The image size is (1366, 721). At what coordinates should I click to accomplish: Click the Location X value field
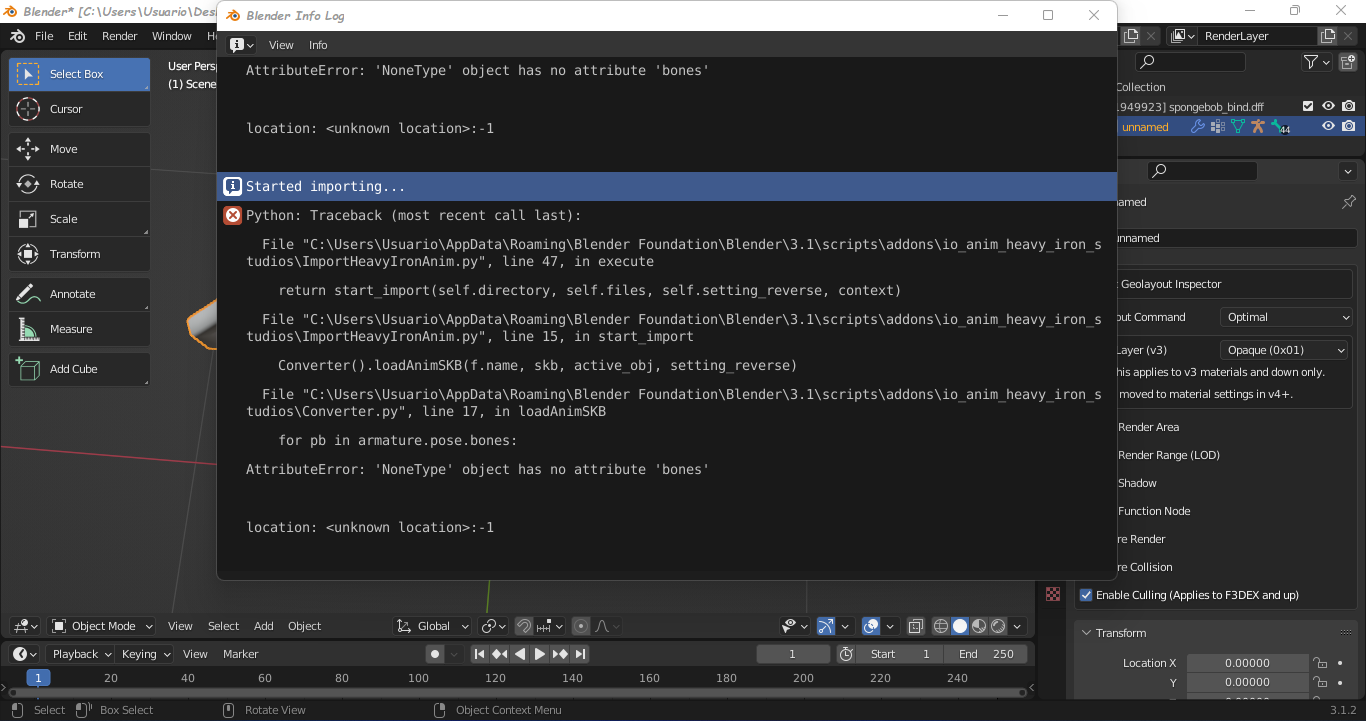pyautogui.click(x=1247, y=662)
